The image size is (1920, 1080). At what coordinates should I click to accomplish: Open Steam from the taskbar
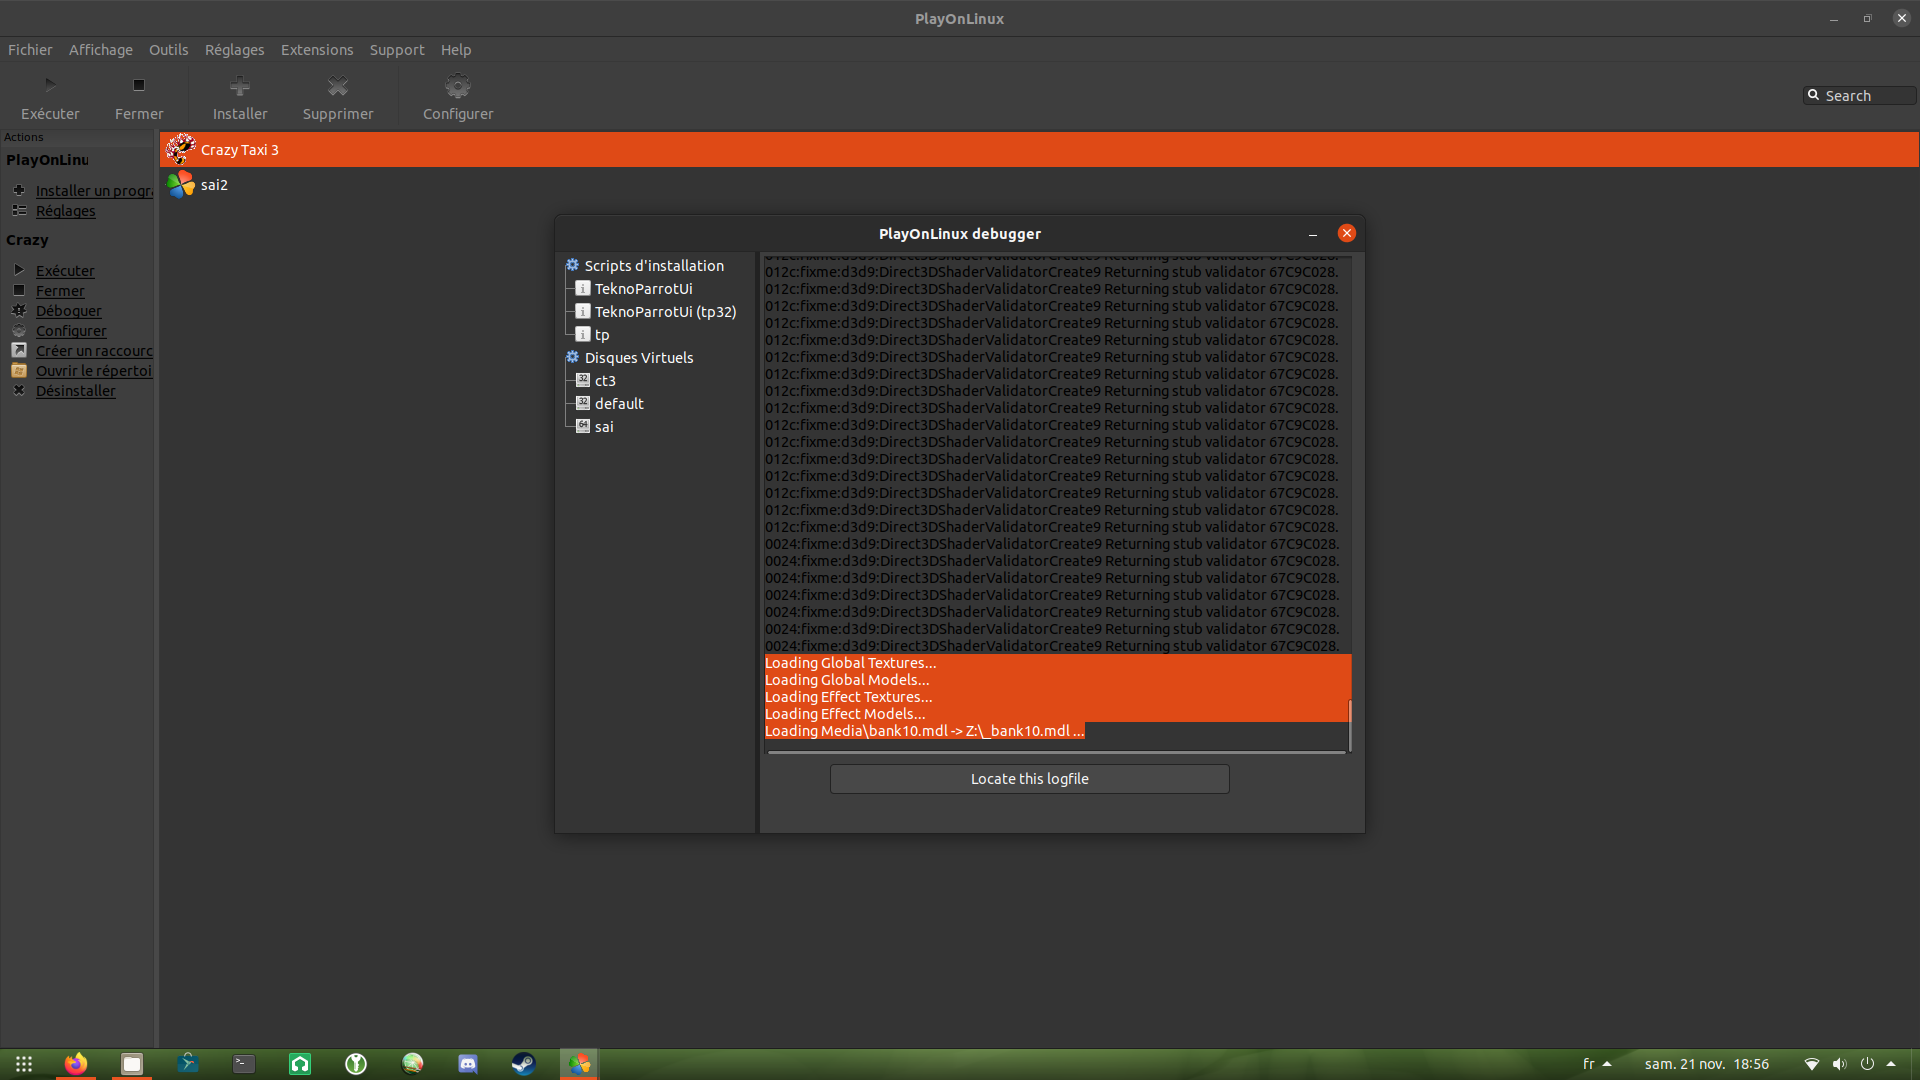pos(524,1064)
